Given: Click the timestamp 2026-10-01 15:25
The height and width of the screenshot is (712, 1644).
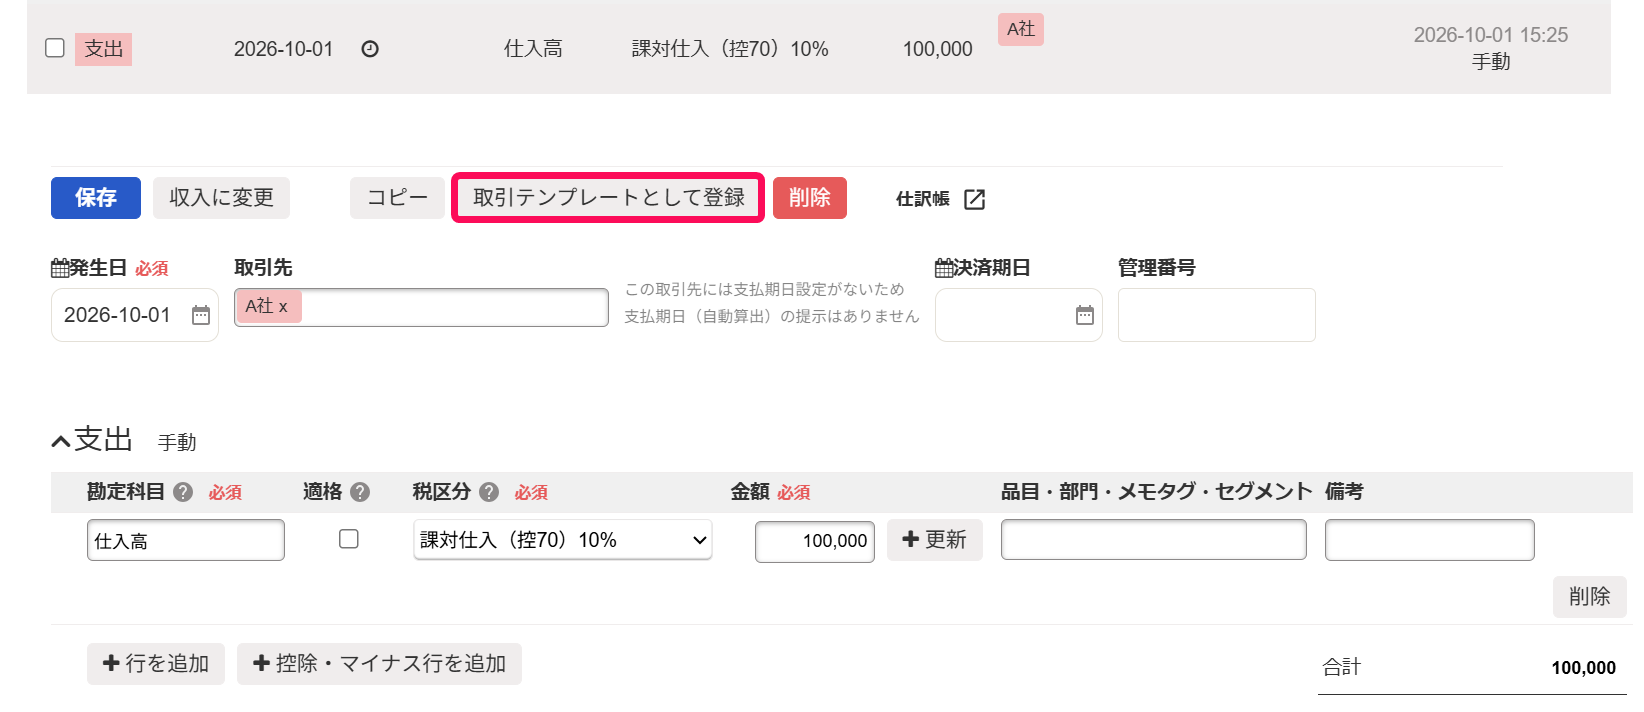Looking at the screenshot, I should pyautogui.click(x=1491, y=35).
